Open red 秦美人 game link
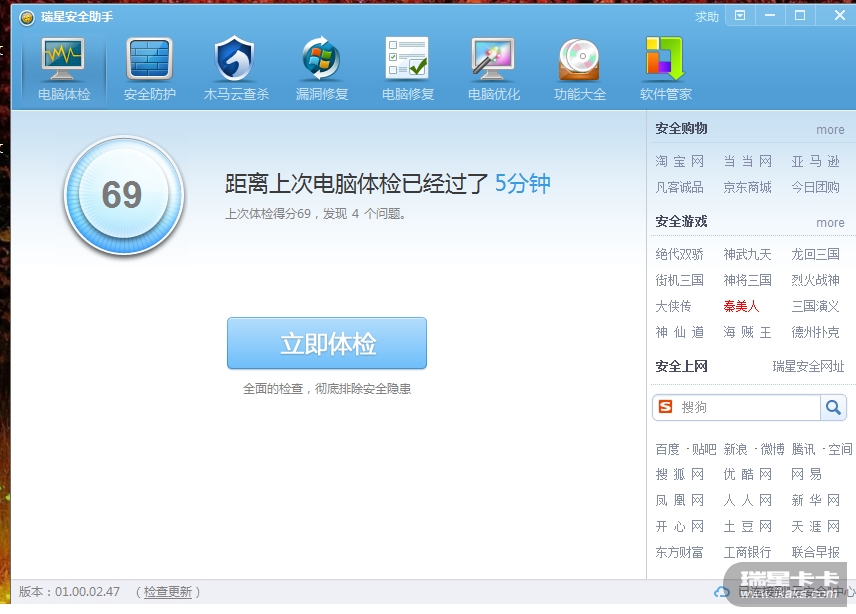 [741, 306]
